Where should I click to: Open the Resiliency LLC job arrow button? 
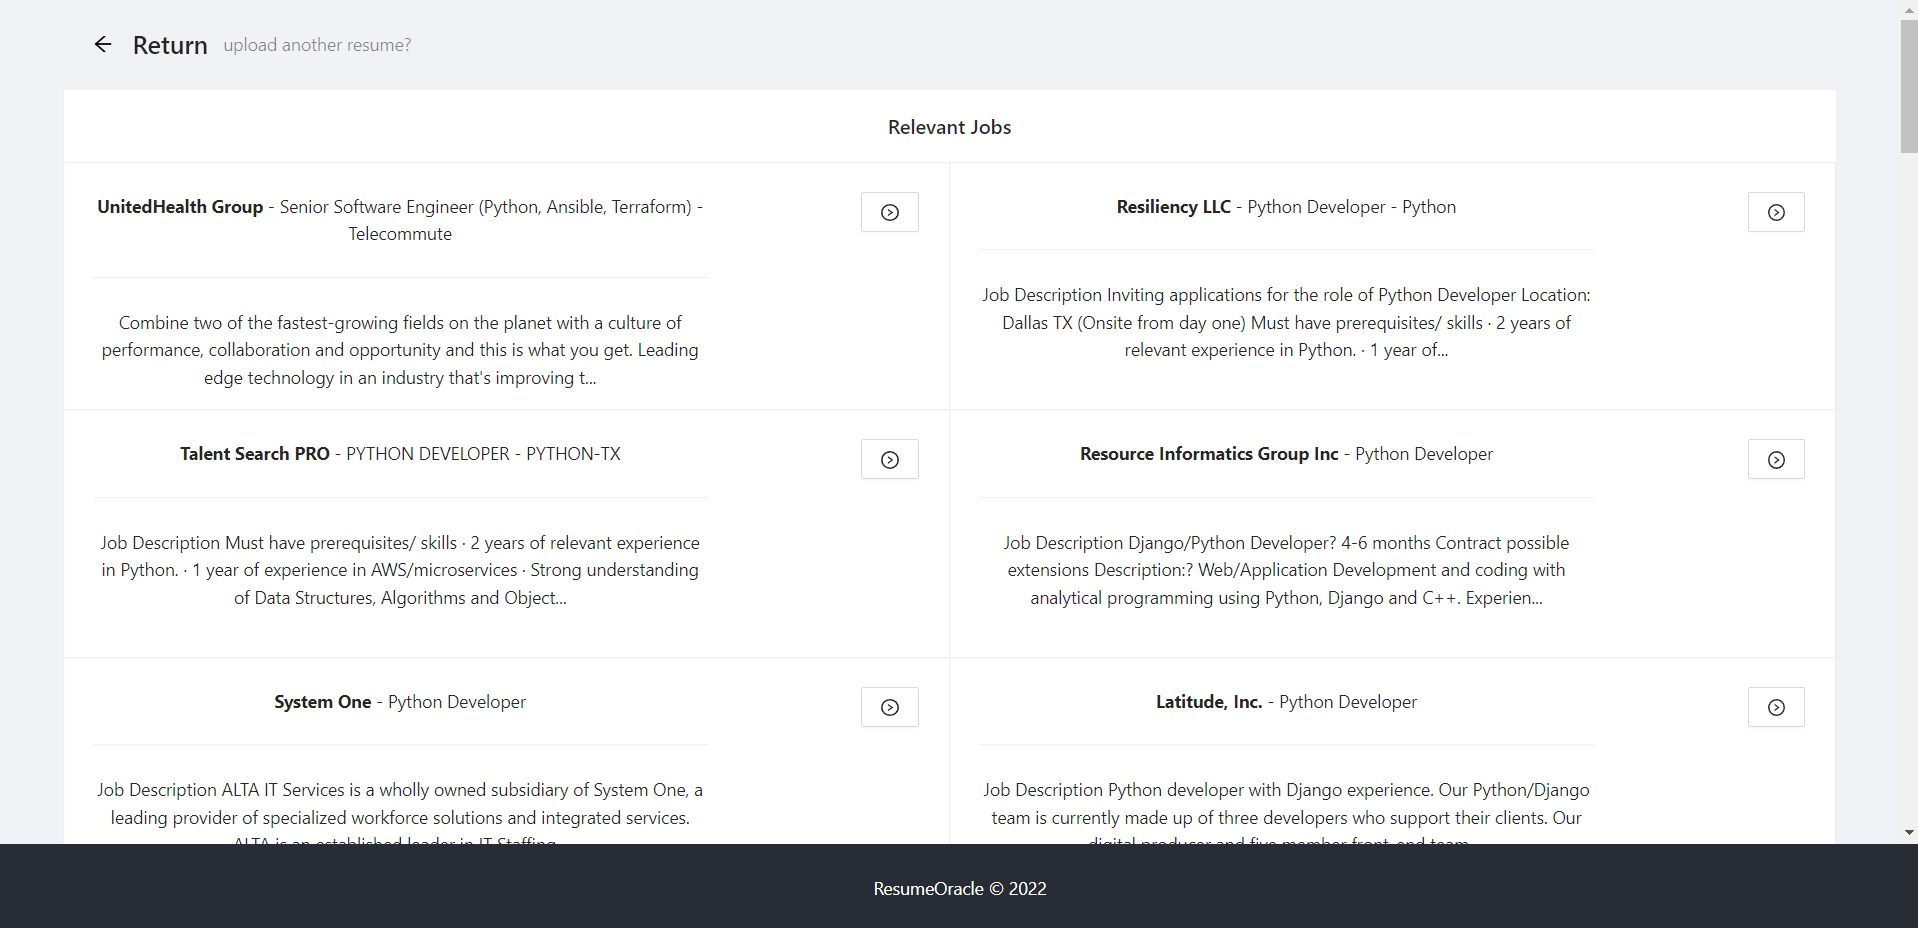[1776, 212]
